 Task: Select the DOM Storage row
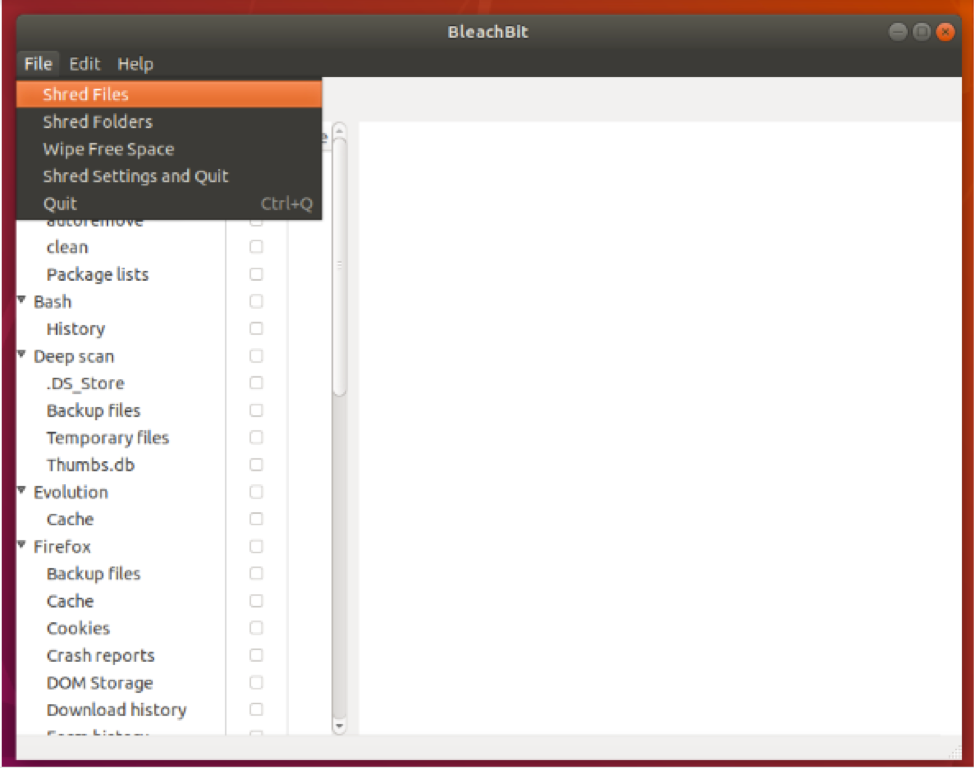click(x=100, y=683)
